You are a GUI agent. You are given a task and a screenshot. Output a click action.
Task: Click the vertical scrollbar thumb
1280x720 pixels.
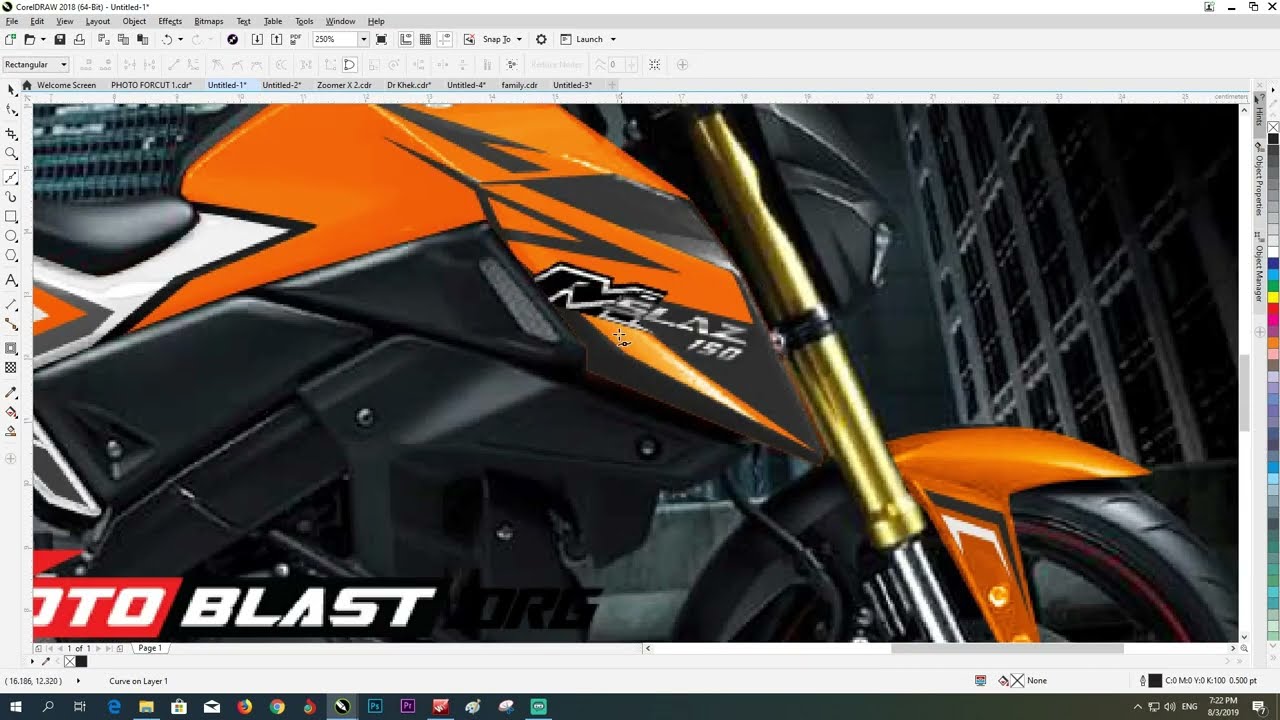click(1244, 393)
